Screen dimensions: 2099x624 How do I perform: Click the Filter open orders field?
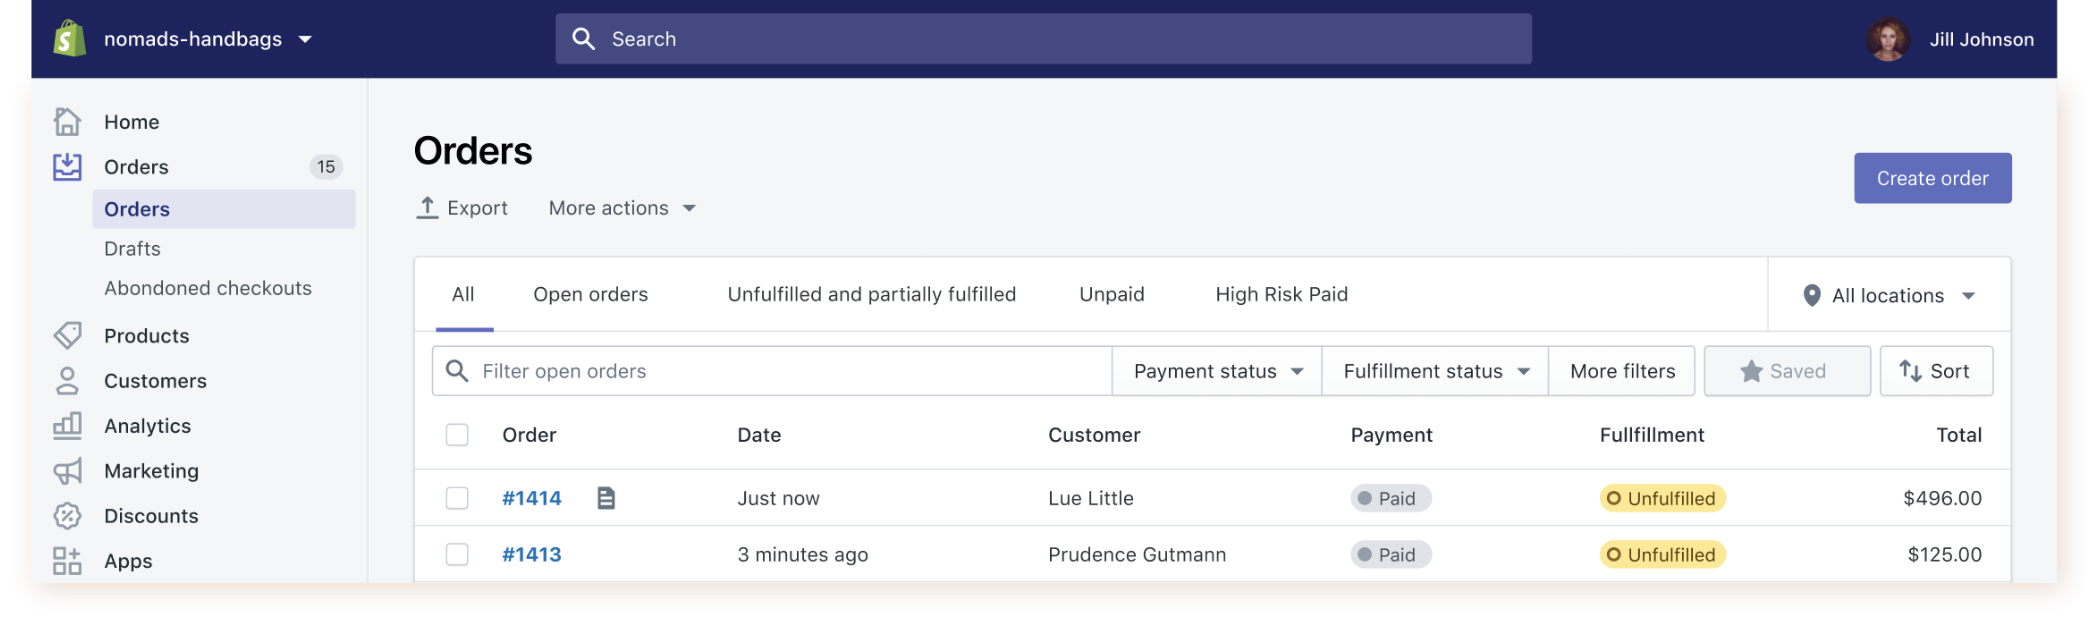[780, 371]
